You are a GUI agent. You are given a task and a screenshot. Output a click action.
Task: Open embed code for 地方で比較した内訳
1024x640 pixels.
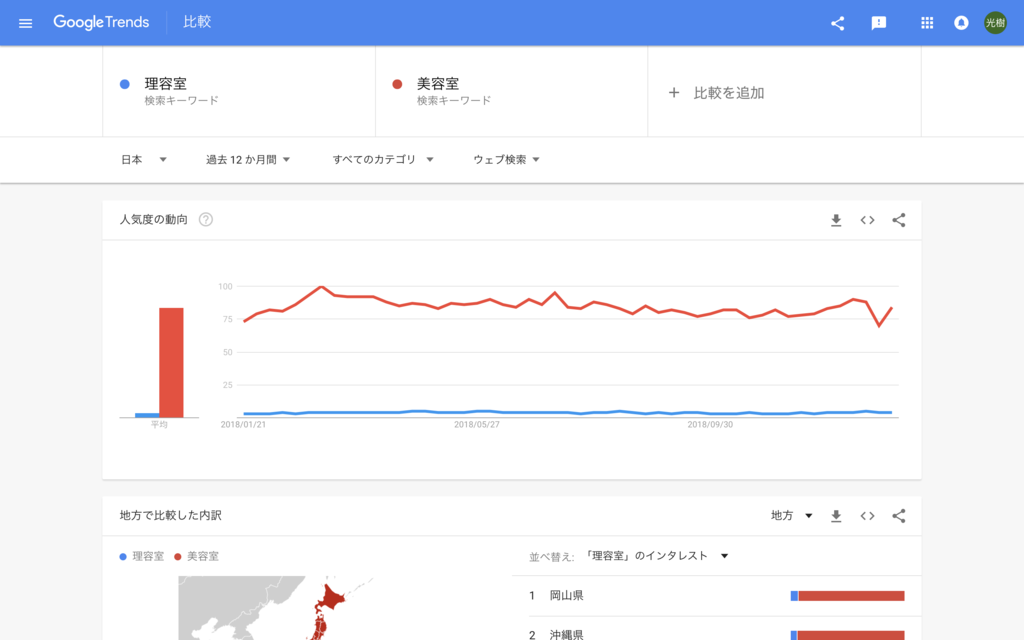pos(867,516)
